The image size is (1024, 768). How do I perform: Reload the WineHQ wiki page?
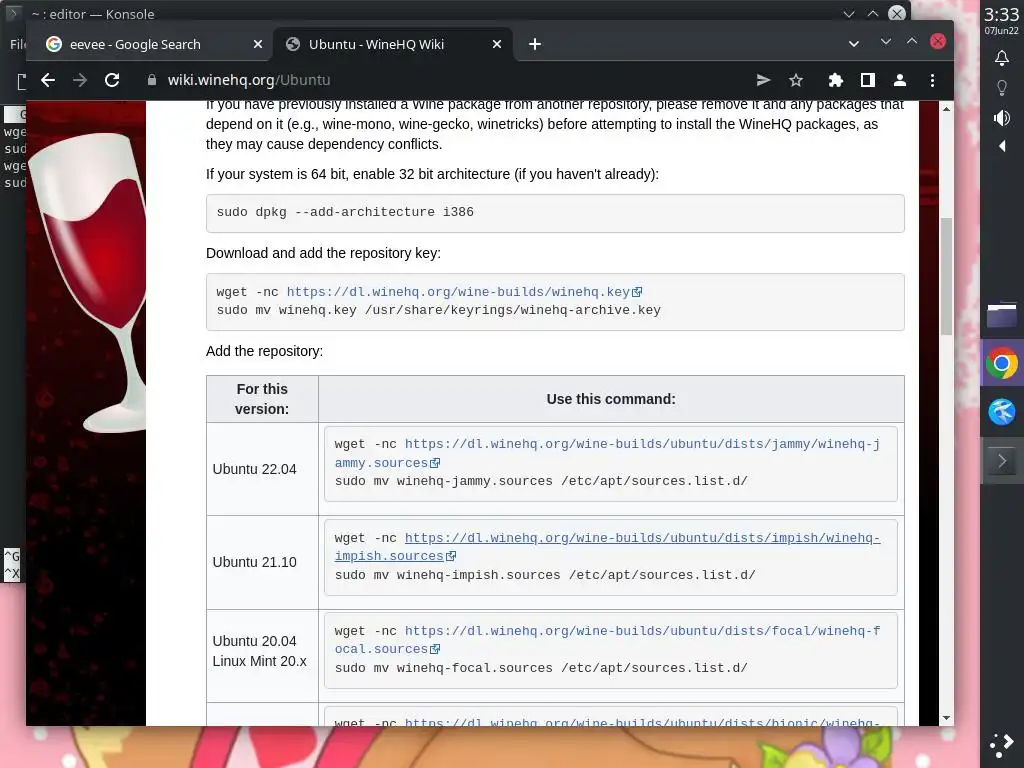click(112, 80)
